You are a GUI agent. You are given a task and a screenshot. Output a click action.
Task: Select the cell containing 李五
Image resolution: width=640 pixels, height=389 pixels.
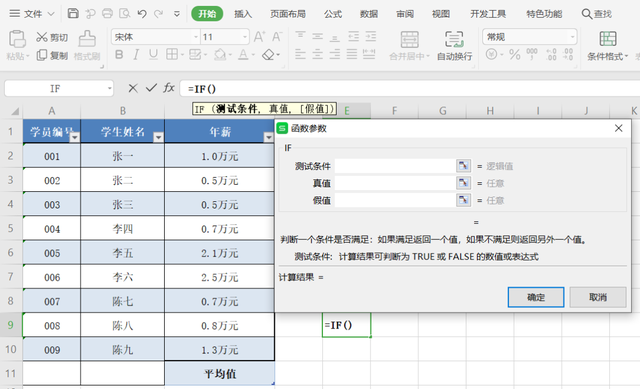coord(122,253)
